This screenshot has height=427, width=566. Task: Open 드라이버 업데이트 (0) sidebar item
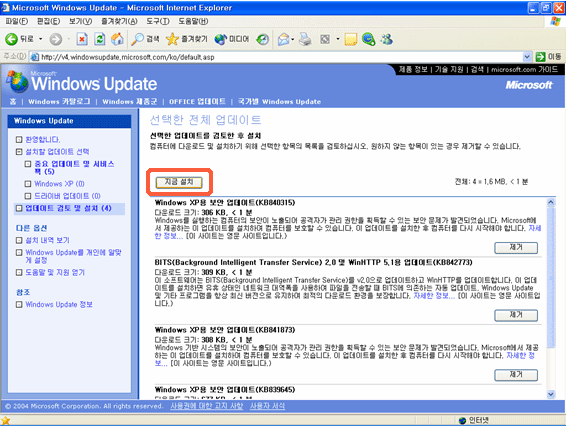(x=67, y=196)
